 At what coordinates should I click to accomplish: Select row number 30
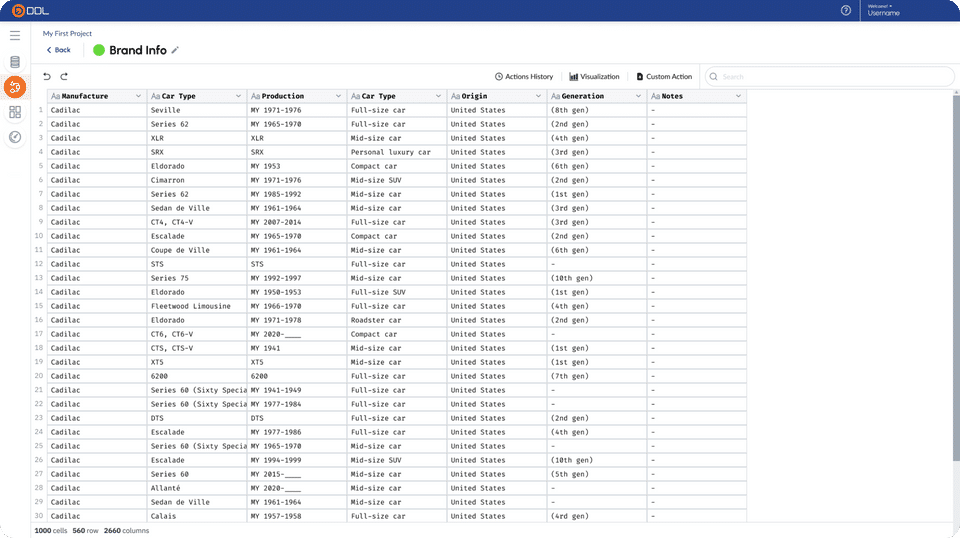(x=39, y=516)
